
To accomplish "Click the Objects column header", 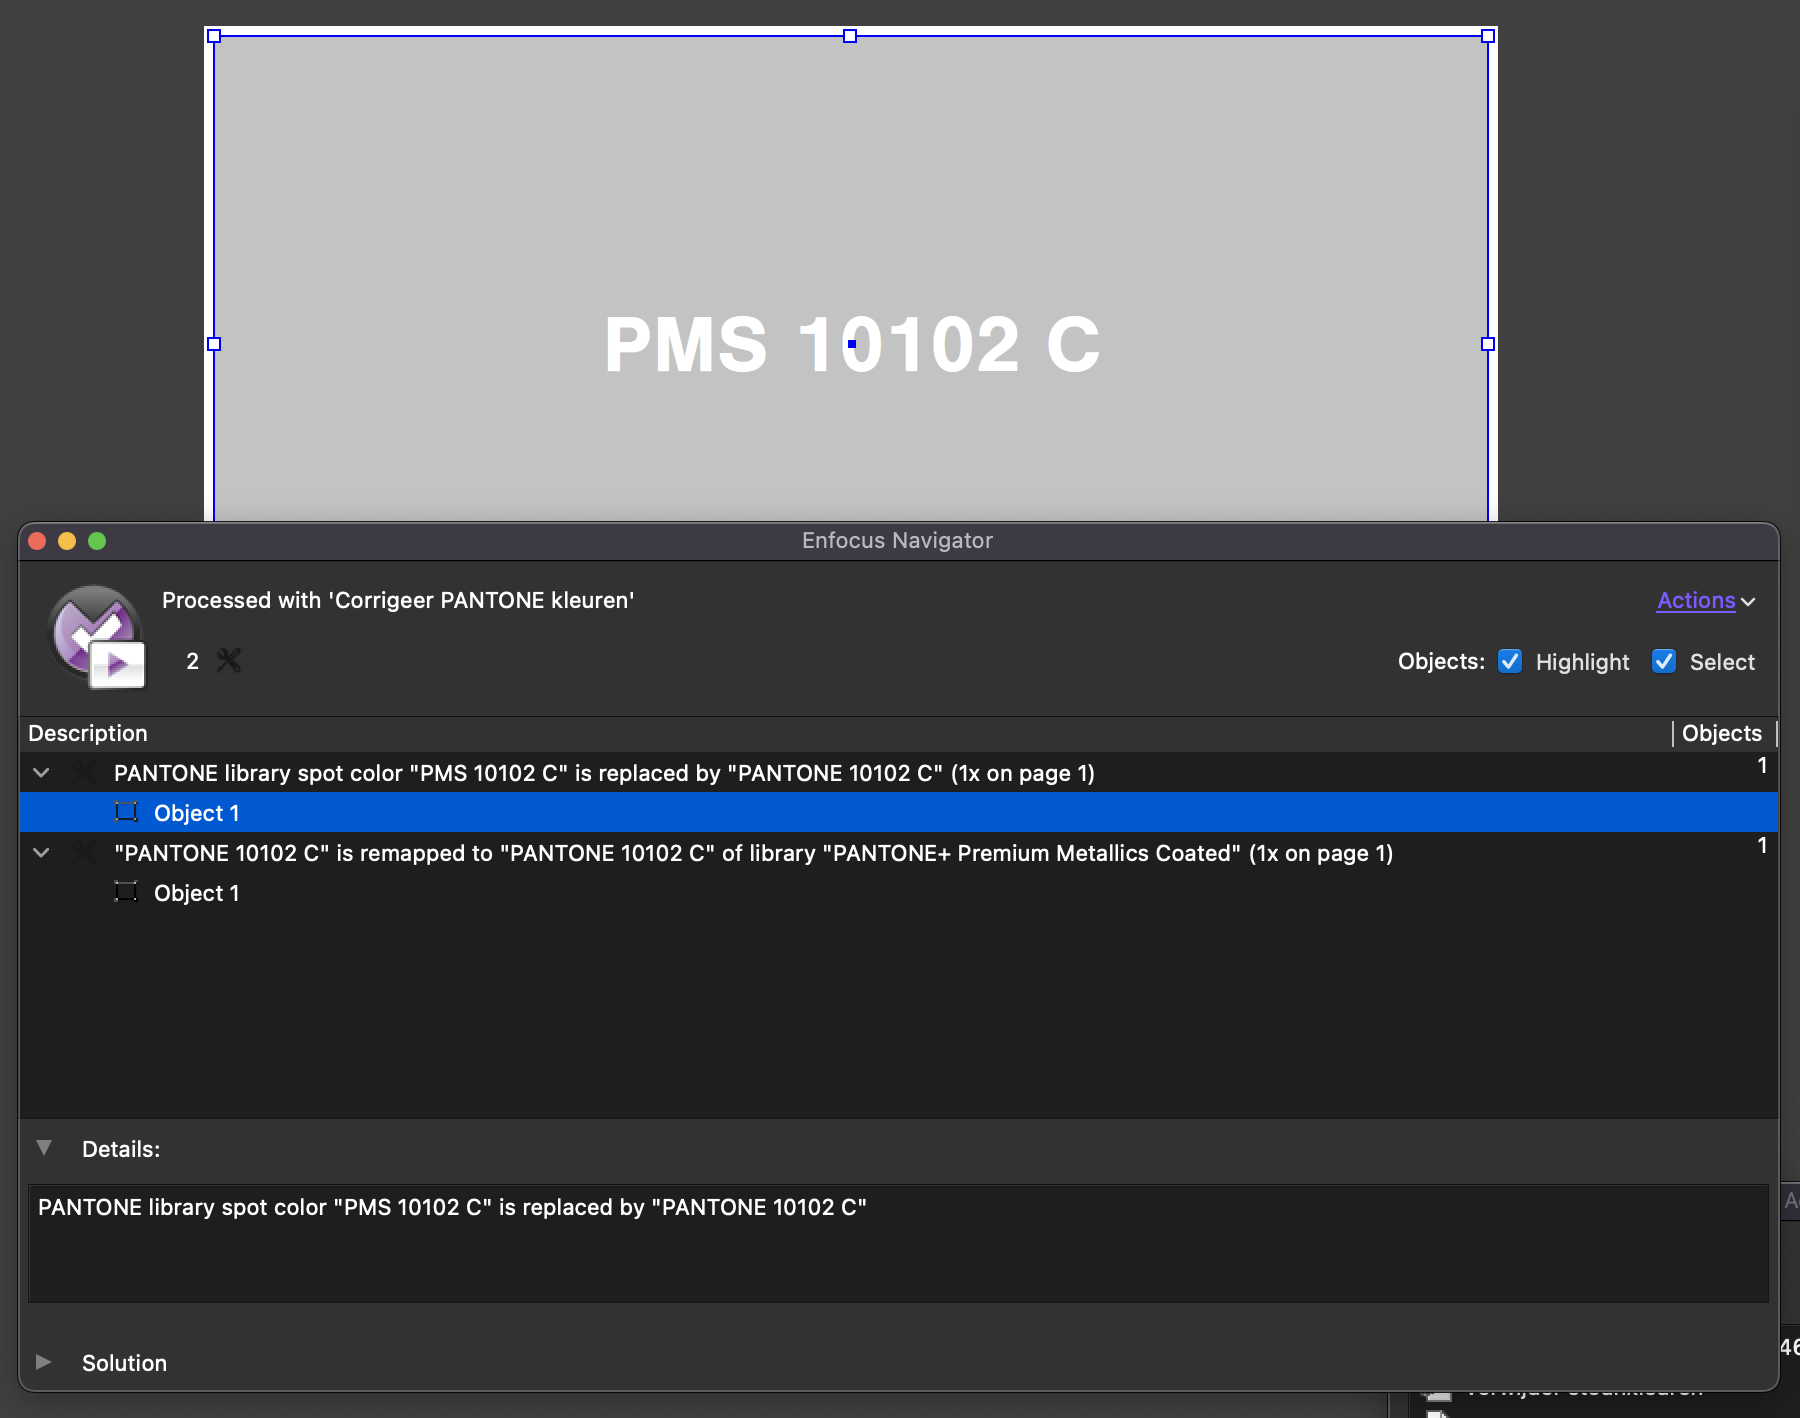I will 1723,733.
